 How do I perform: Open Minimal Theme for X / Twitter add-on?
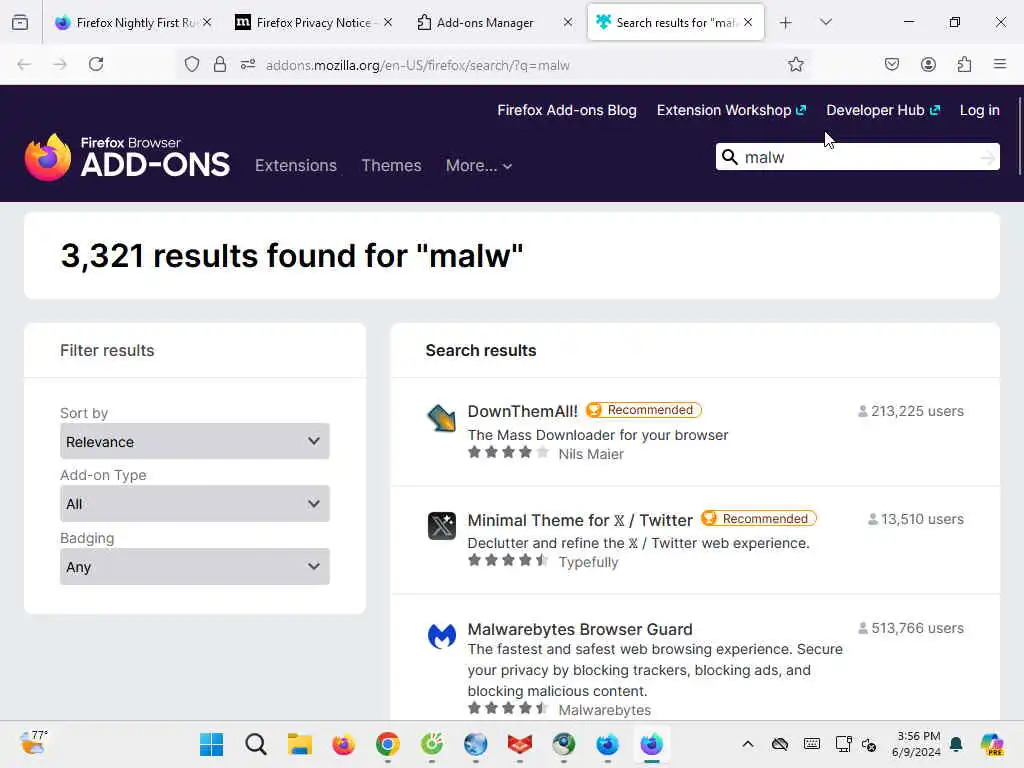coord(580,520)
